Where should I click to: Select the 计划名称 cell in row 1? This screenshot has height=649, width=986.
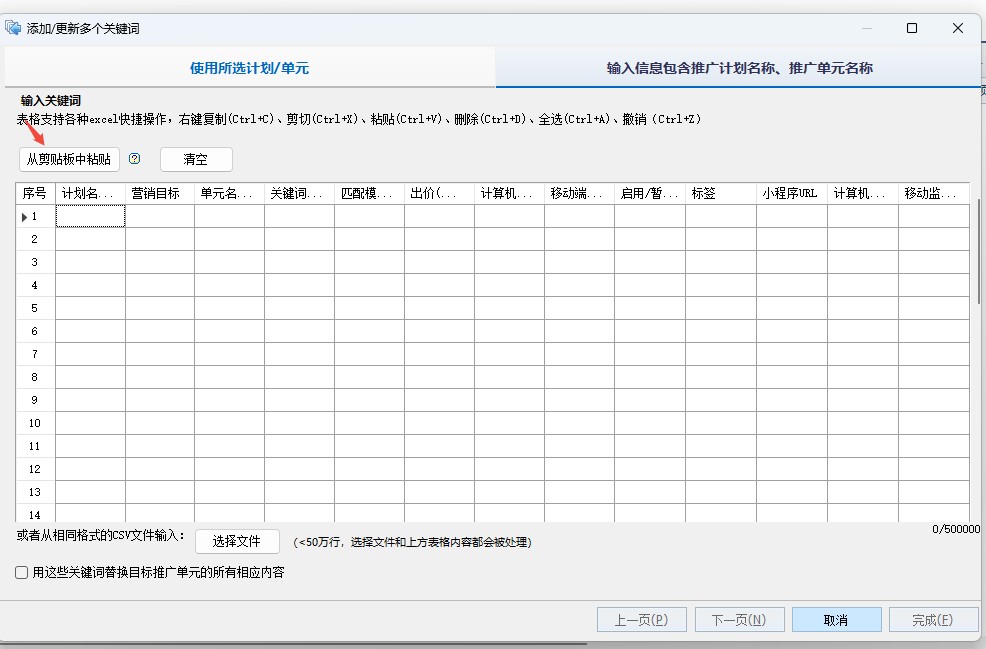[x=90, y=216]
